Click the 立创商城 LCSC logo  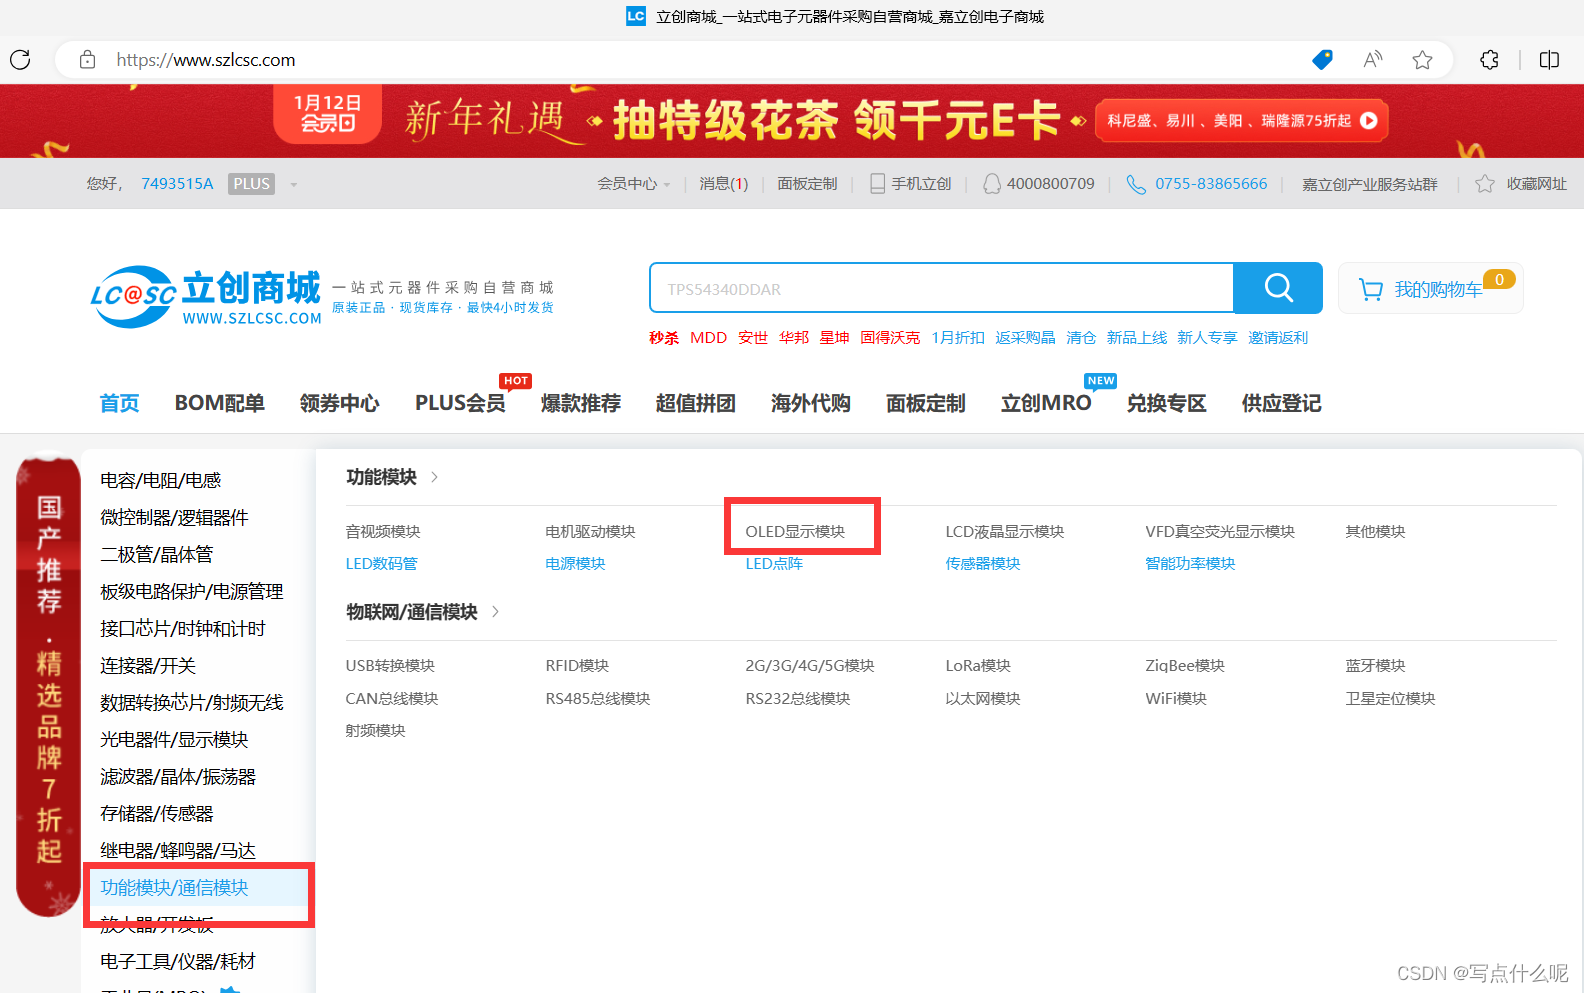206,296
